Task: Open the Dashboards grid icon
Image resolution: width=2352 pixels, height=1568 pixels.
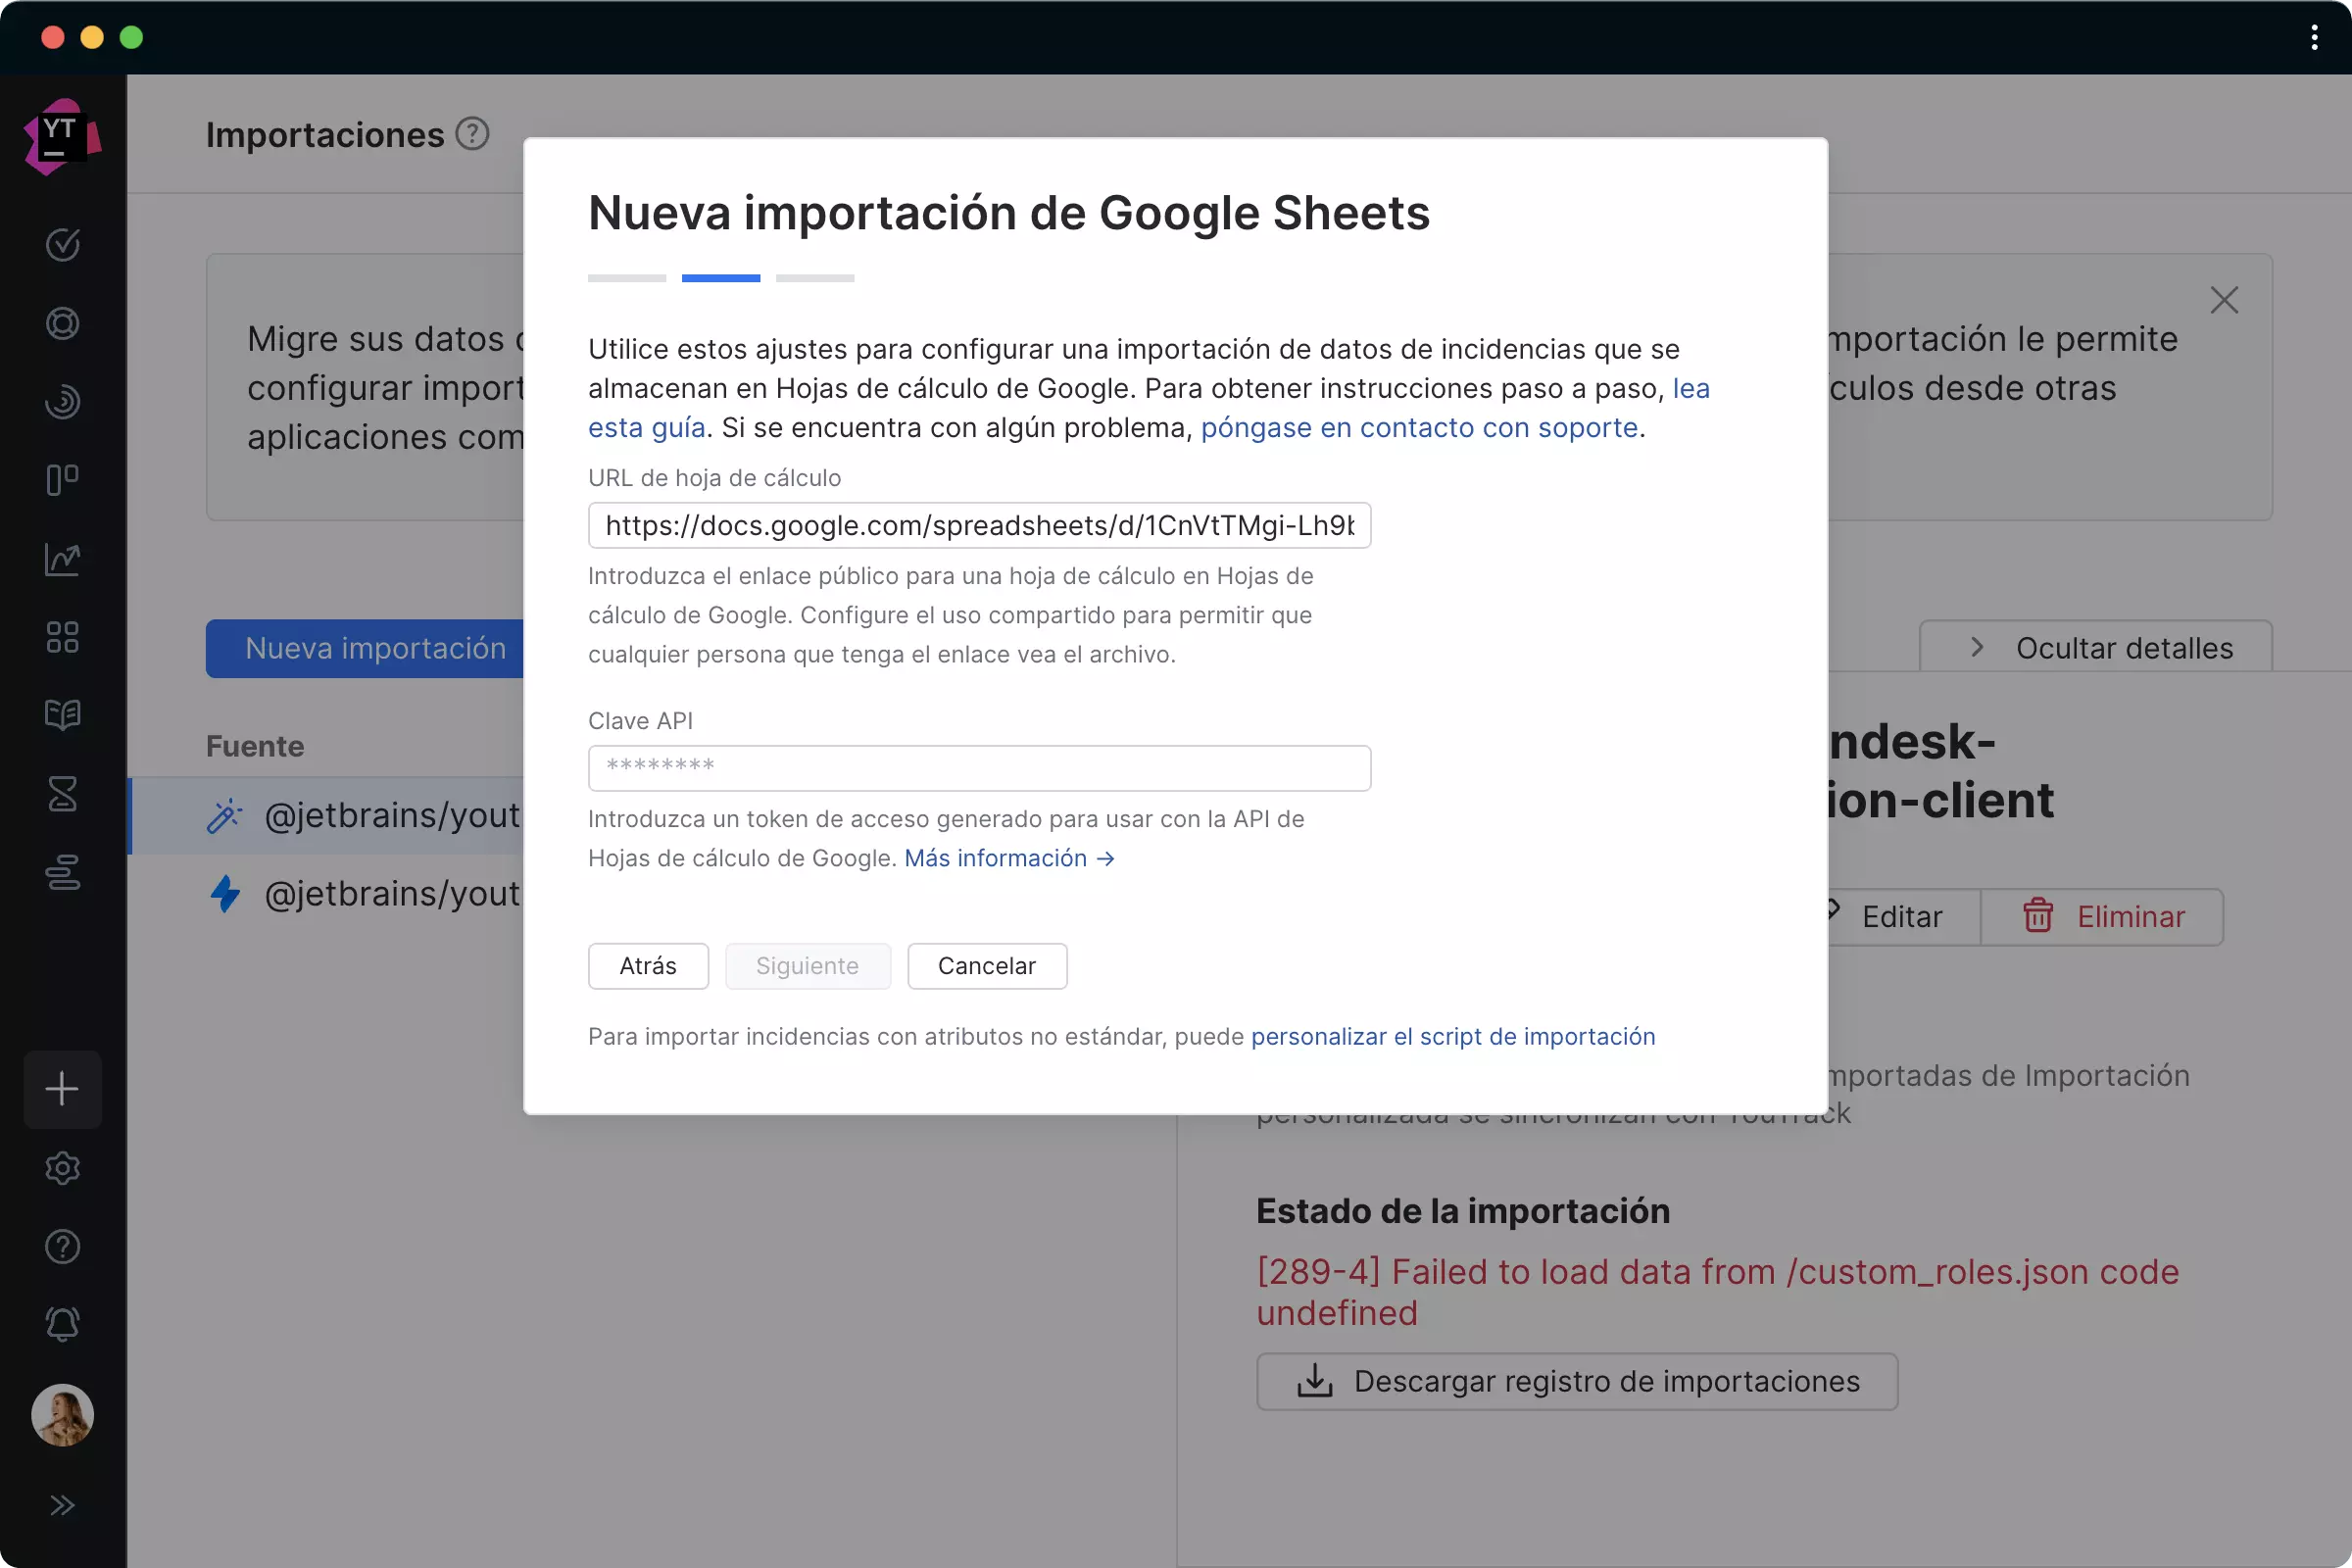Action: coord(63,637)
